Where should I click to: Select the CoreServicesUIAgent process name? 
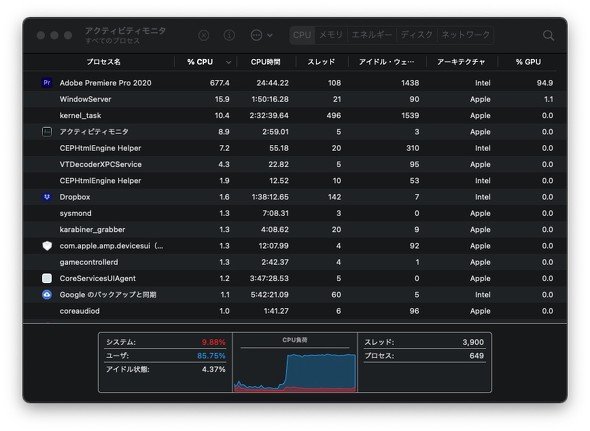point(97,279)
